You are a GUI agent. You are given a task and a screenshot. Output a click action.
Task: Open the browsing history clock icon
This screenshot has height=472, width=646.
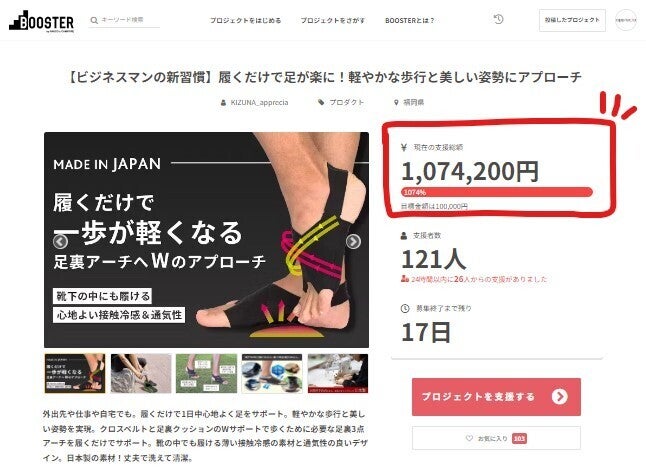[498, 19]
